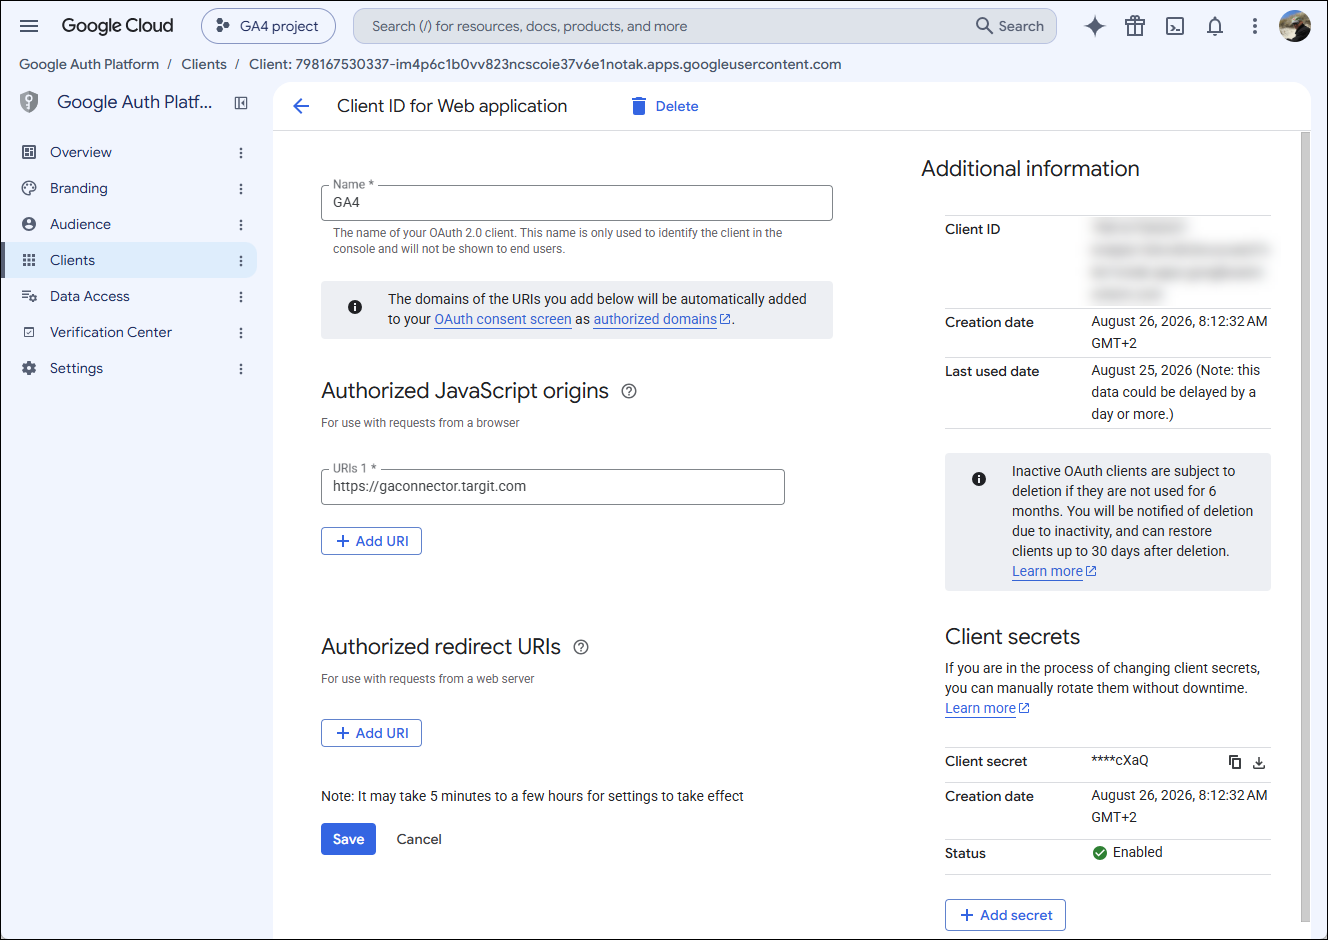Focus the URIs 1 input field
The image size is (1328, 940).
pos(553,487)
